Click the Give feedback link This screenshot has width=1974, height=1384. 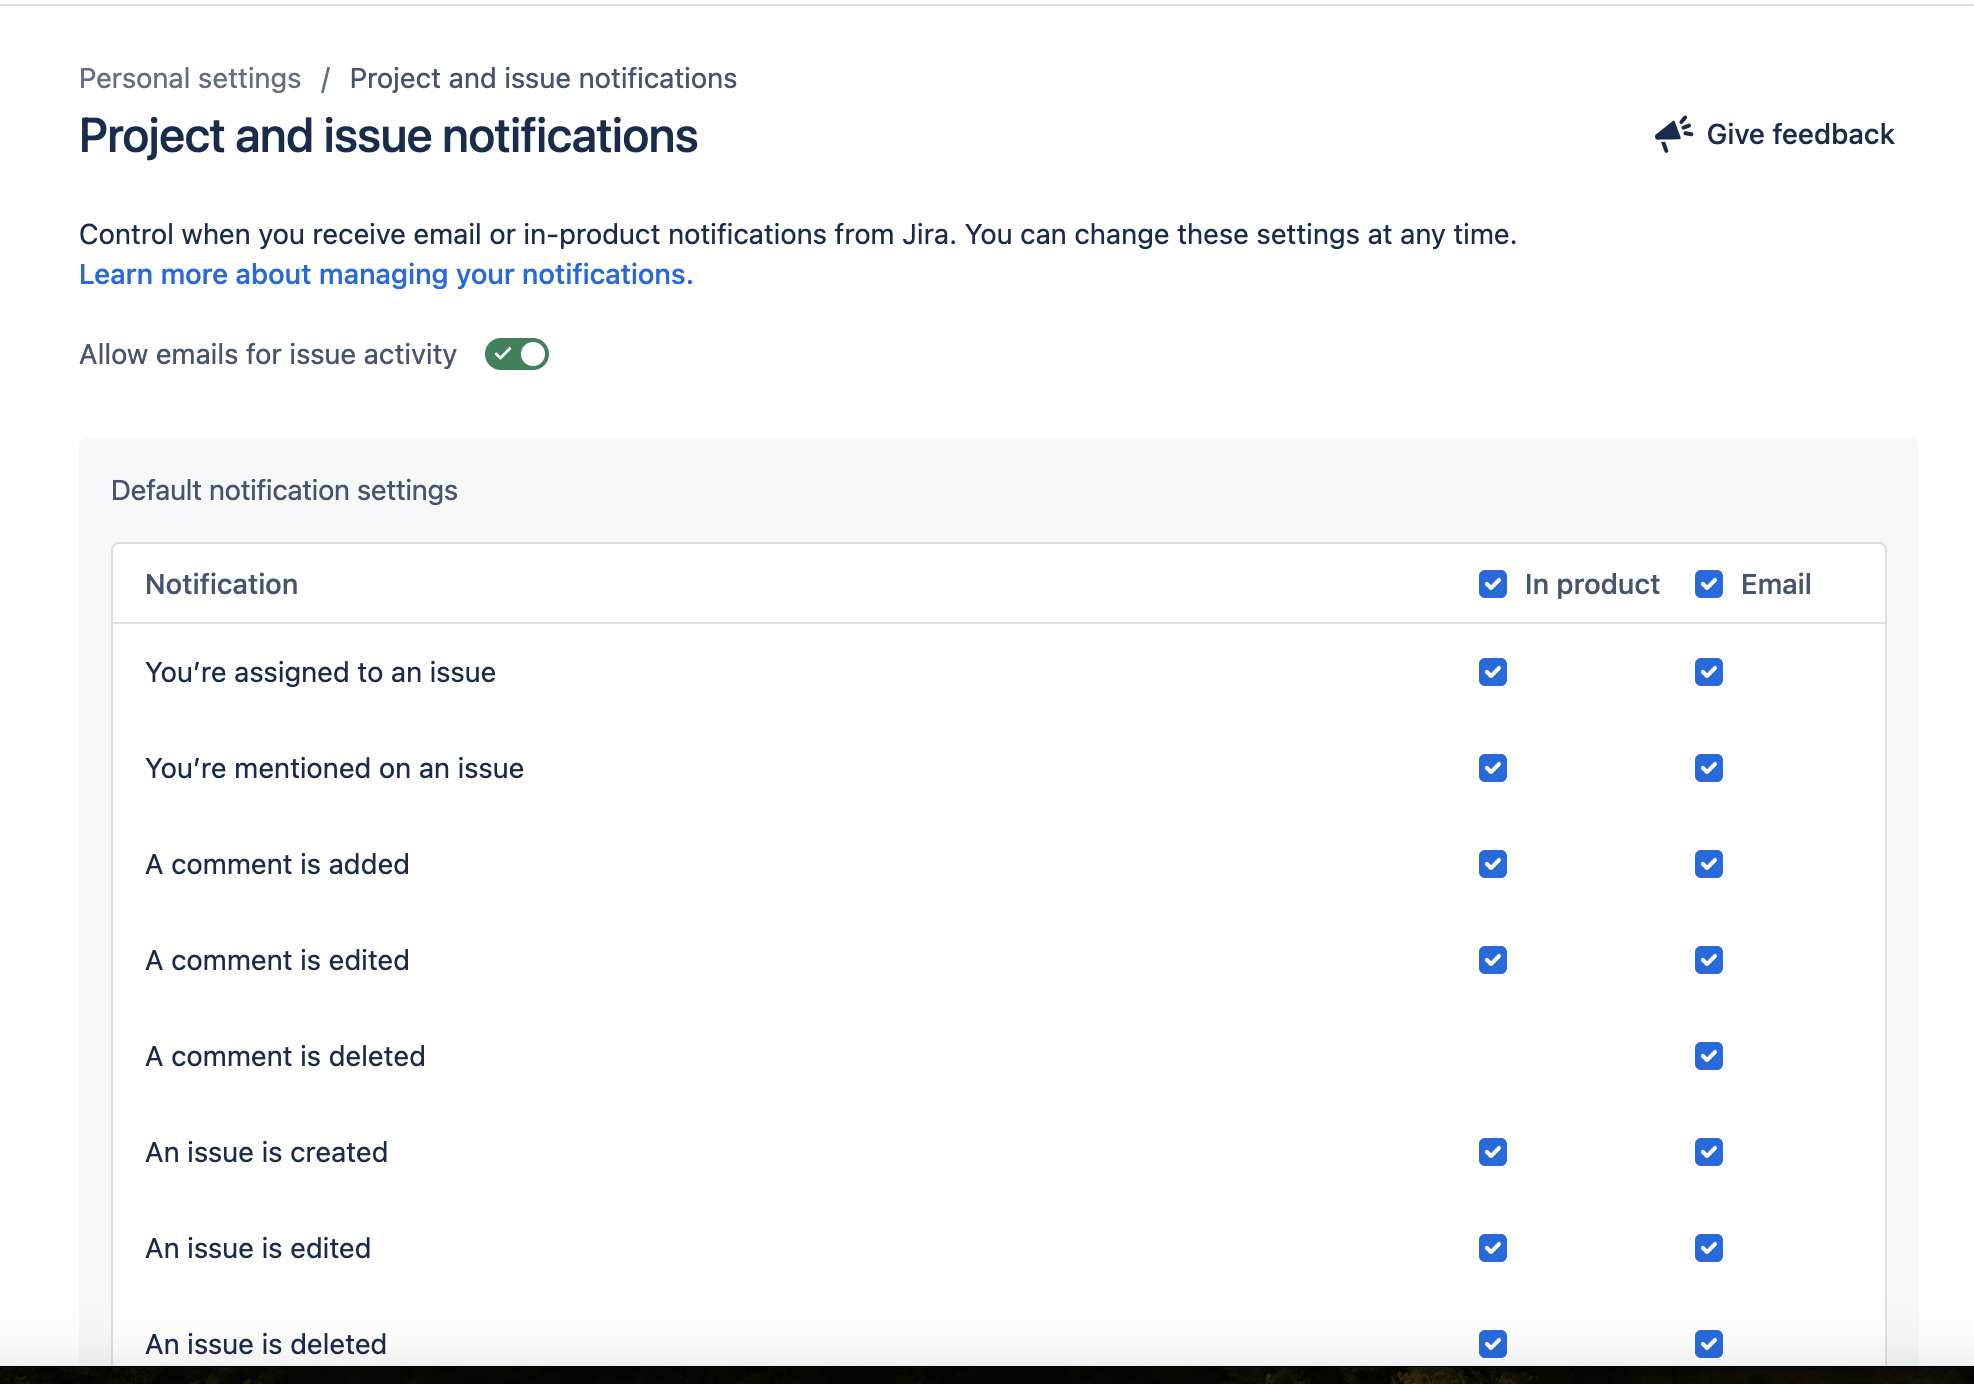coord(1800,134)
